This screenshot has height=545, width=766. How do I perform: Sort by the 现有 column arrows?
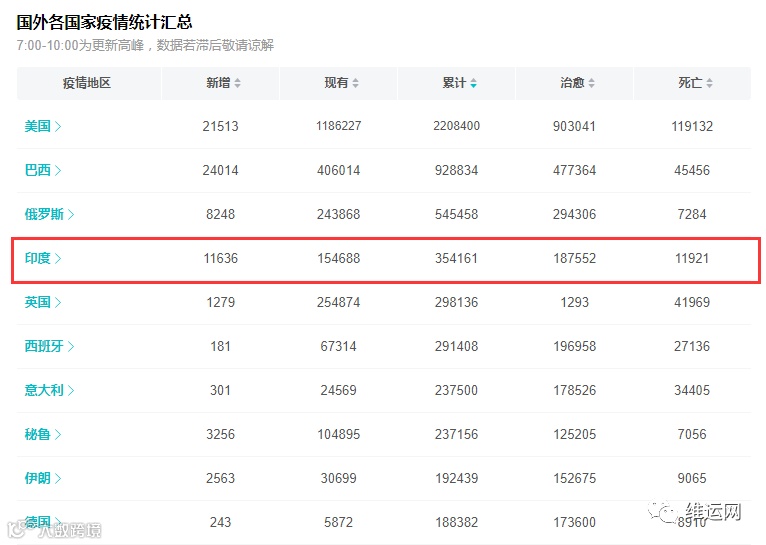coord(356,83)
